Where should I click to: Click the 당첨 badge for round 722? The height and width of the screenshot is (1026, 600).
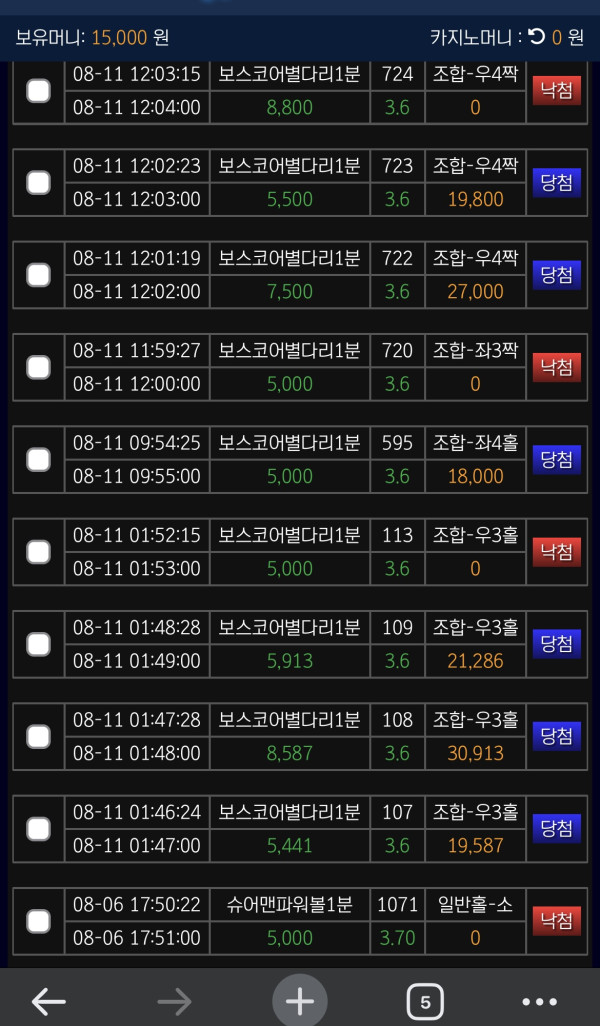(x=556, y=275)
